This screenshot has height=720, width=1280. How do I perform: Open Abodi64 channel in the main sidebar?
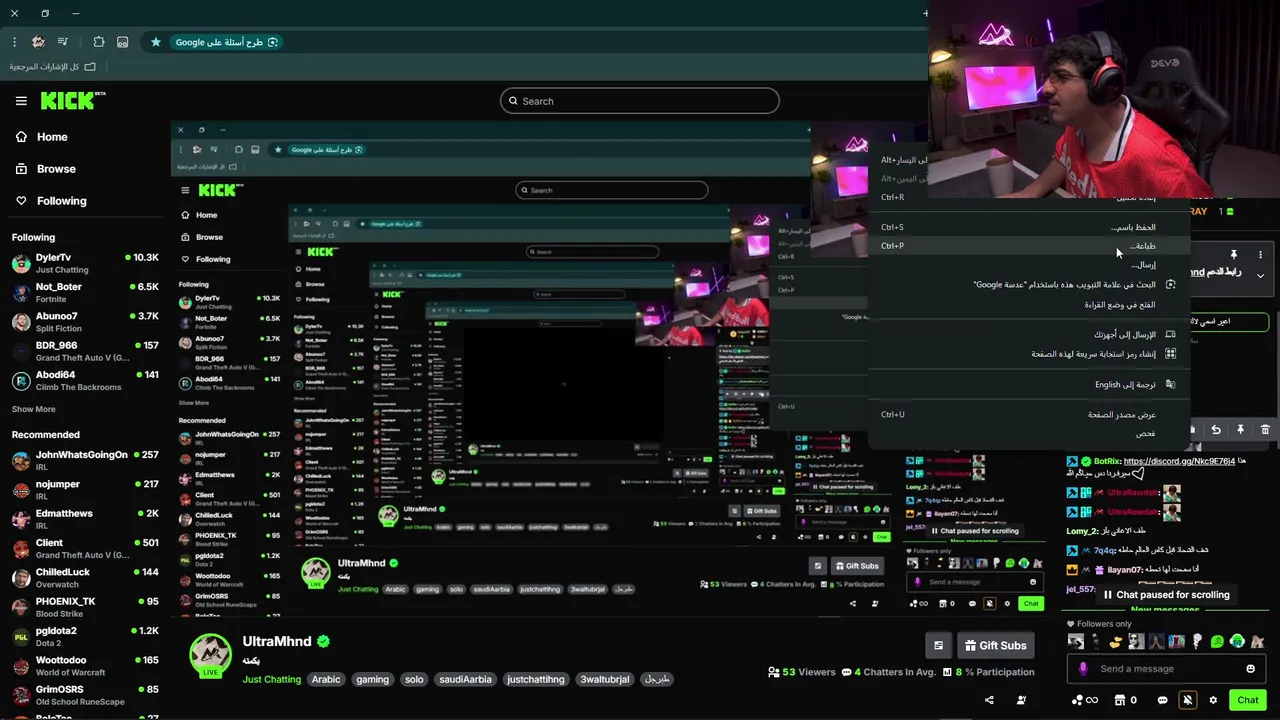pos(85,380)
